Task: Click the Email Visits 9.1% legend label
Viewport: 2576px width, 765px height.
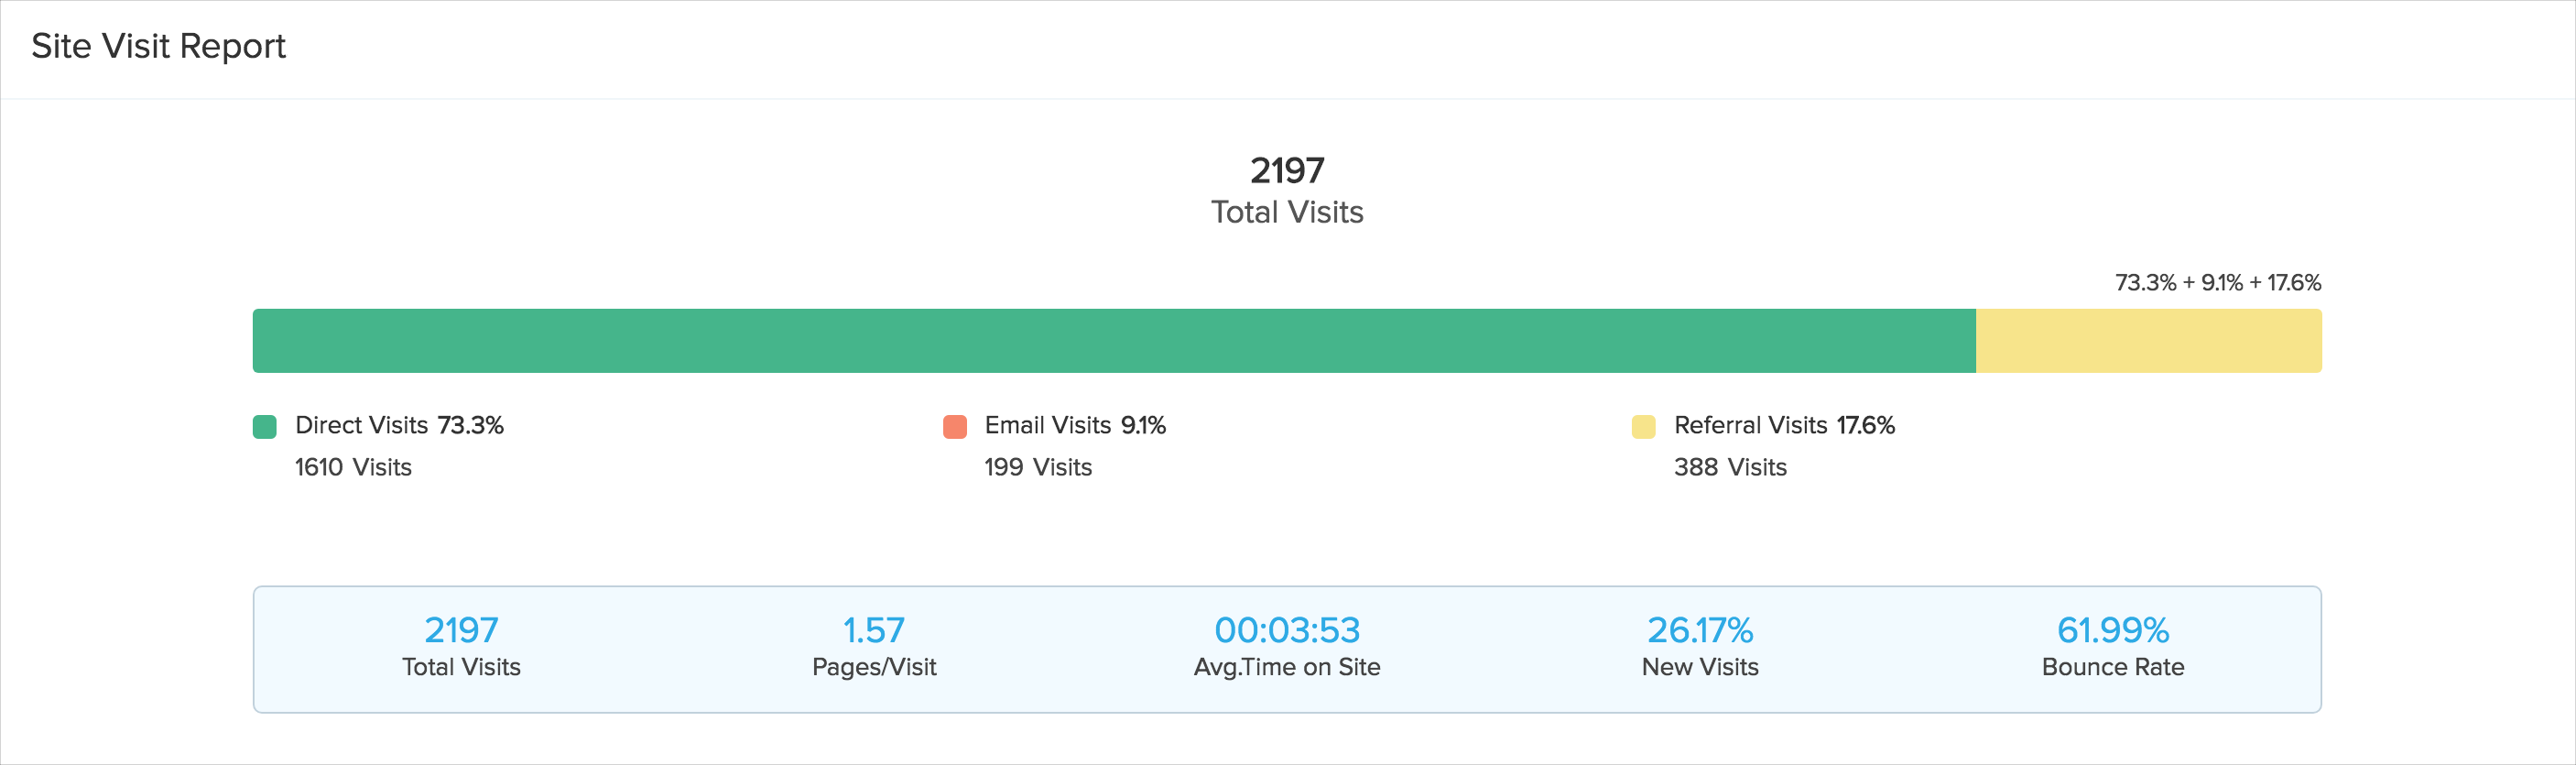Action: click(x=1075, y=425)
